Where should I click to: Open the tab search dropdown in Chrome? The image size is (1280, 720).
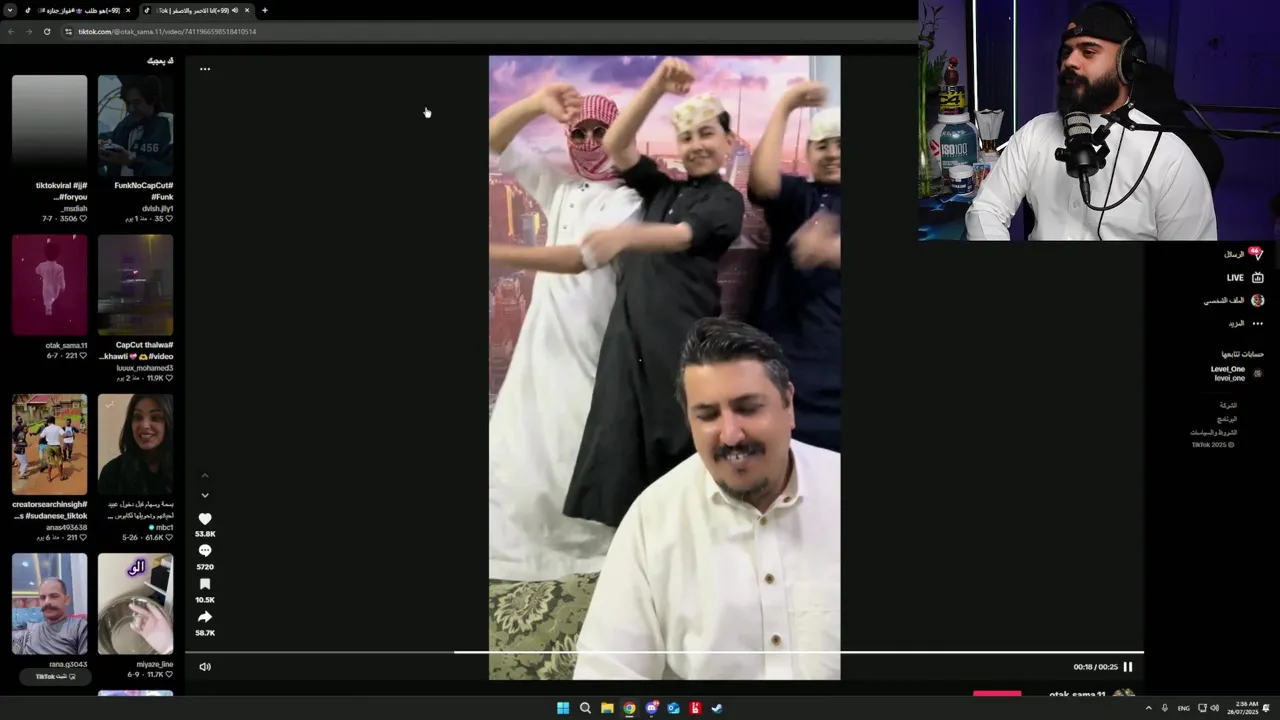9,10
